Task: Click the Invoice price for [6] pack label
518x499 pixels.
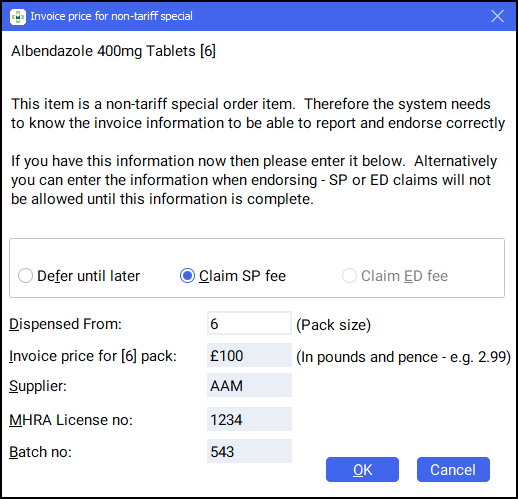Action: pos(93,356)
